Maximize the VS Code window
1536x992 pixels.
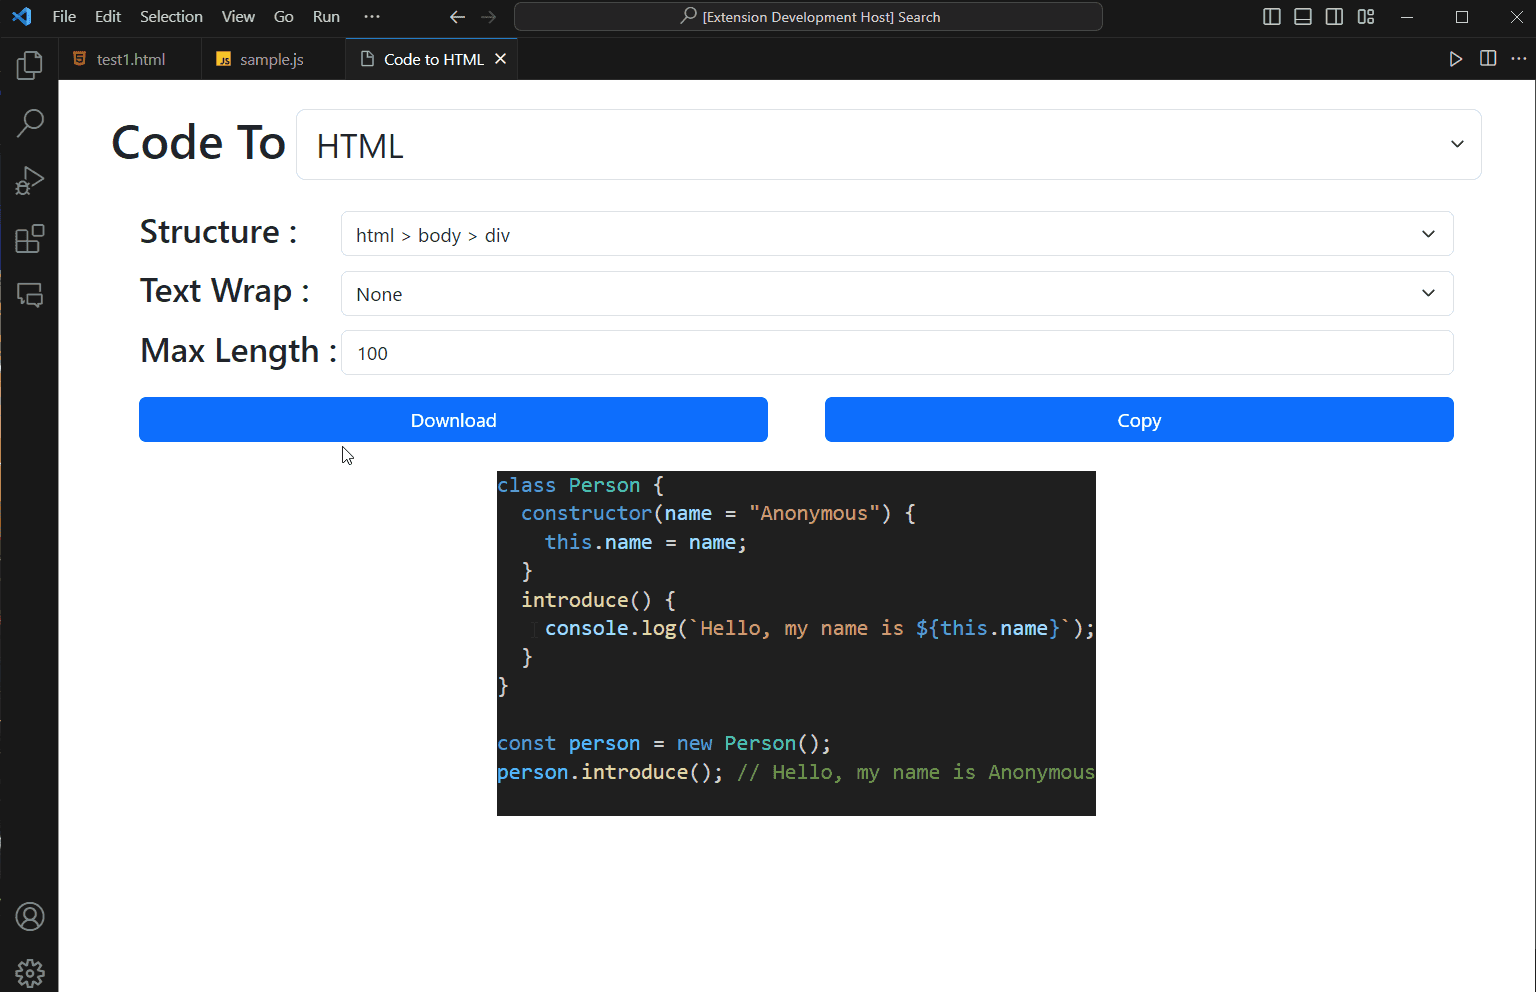click(1462, 17)
